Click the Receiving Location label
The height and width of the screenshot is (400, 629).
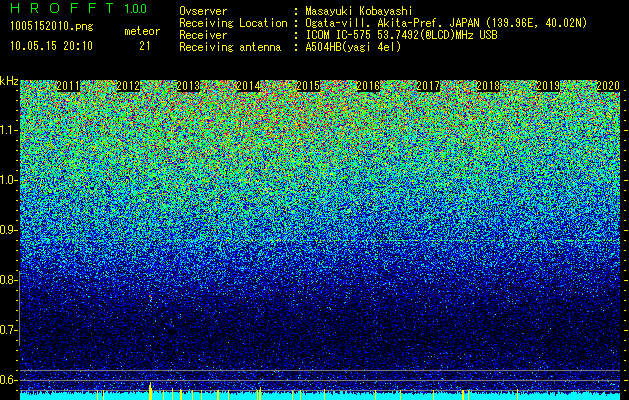(x=233, y=24)
